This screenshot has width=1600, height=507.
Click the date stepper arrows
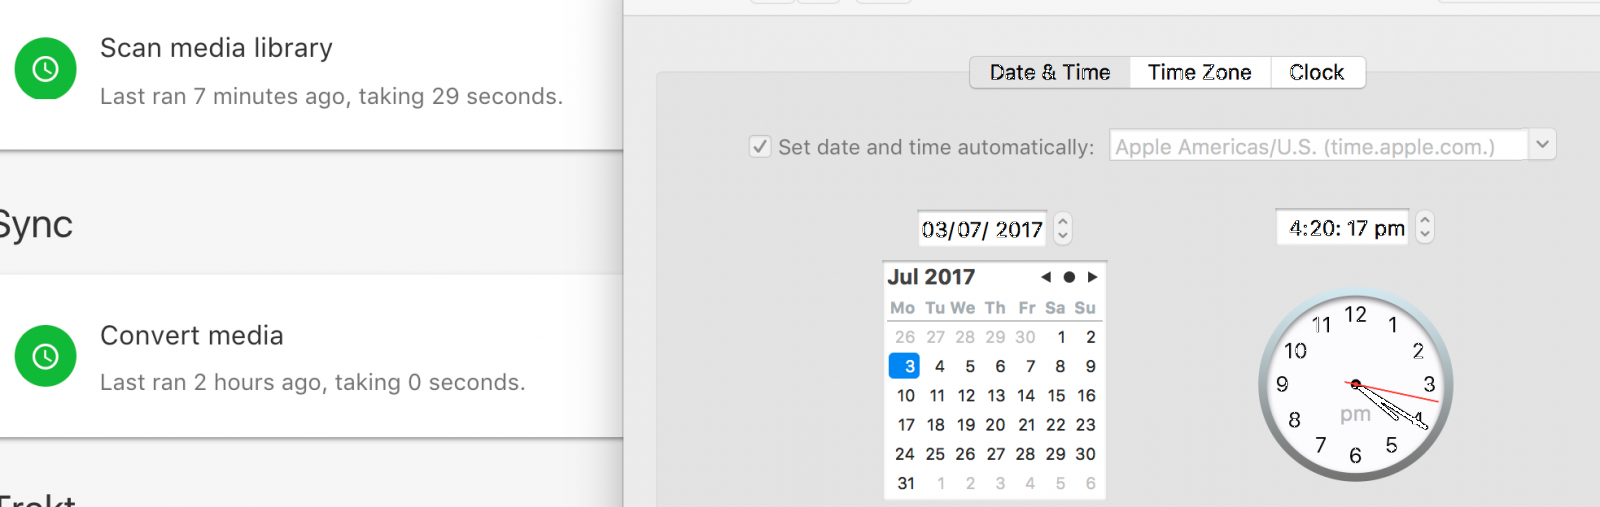click(x=1063, y=229)
